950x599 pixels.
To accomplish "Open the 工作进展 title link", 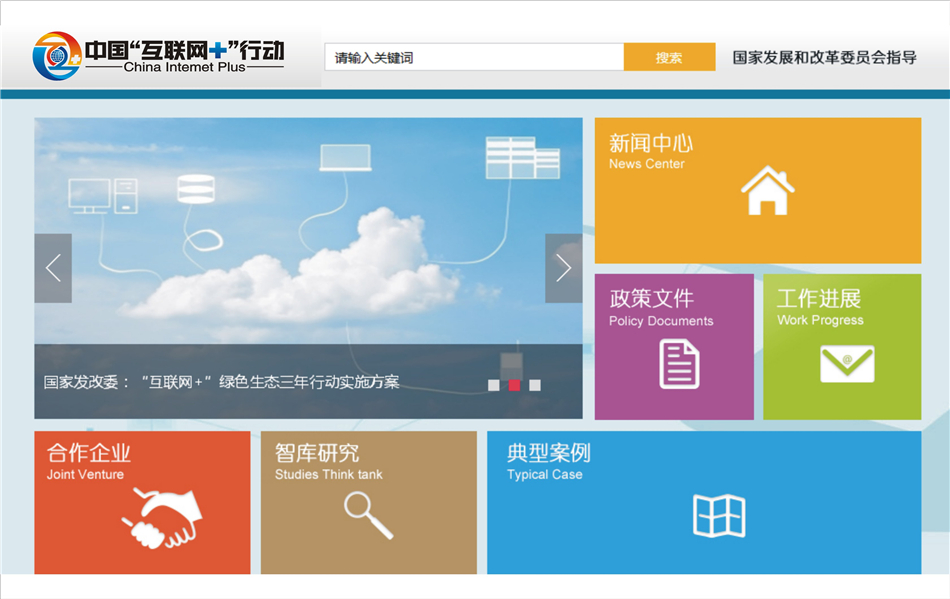I will pyautogui.click(x=819, y=299).
